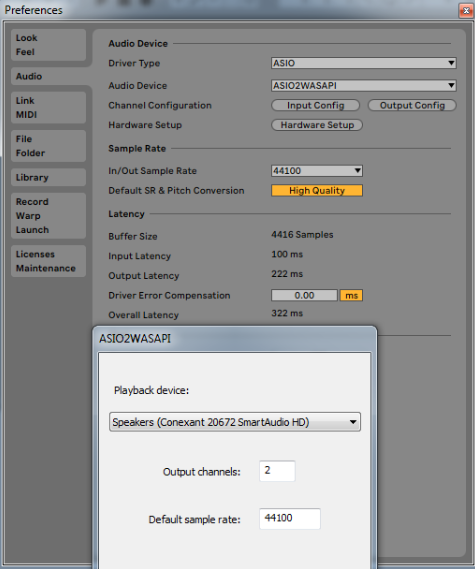
Task: Close the Preferences window
Action: tap(466, 11)
